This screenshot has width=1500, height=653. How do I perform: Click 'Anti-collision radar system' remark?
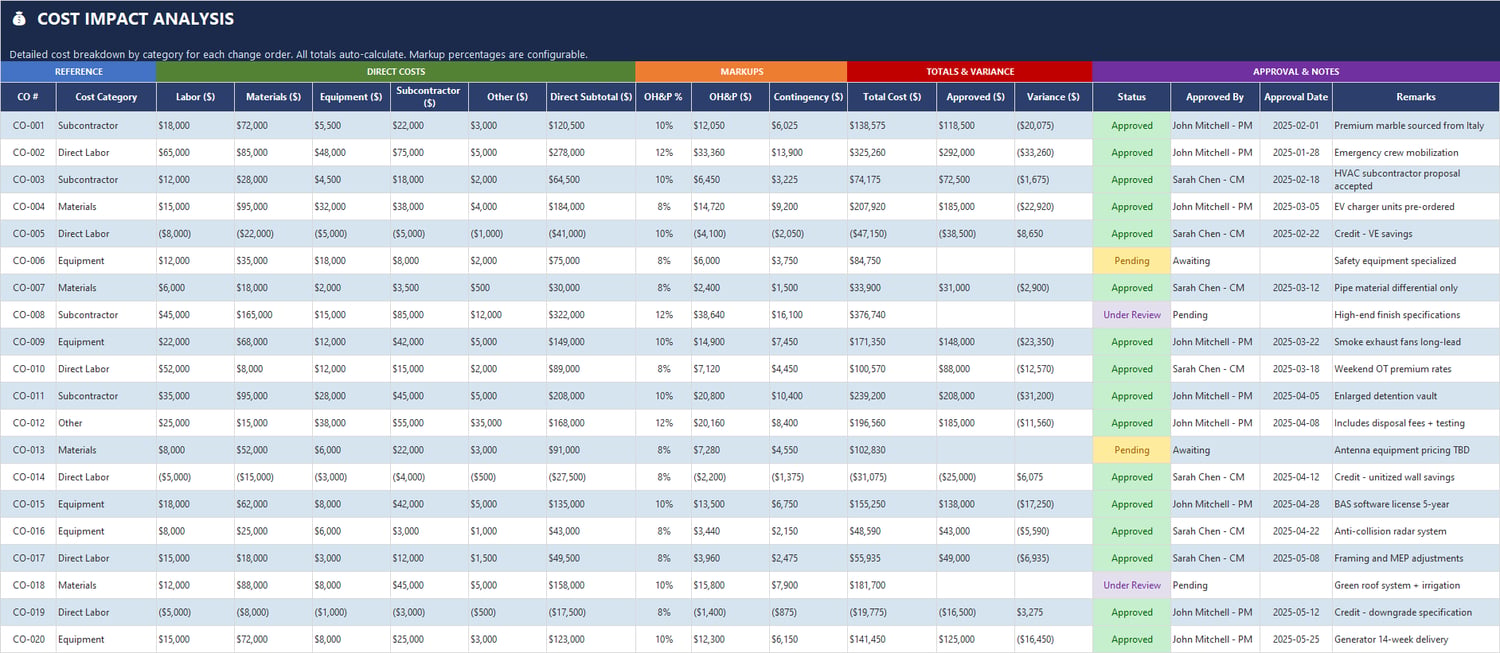[1416, 531]
